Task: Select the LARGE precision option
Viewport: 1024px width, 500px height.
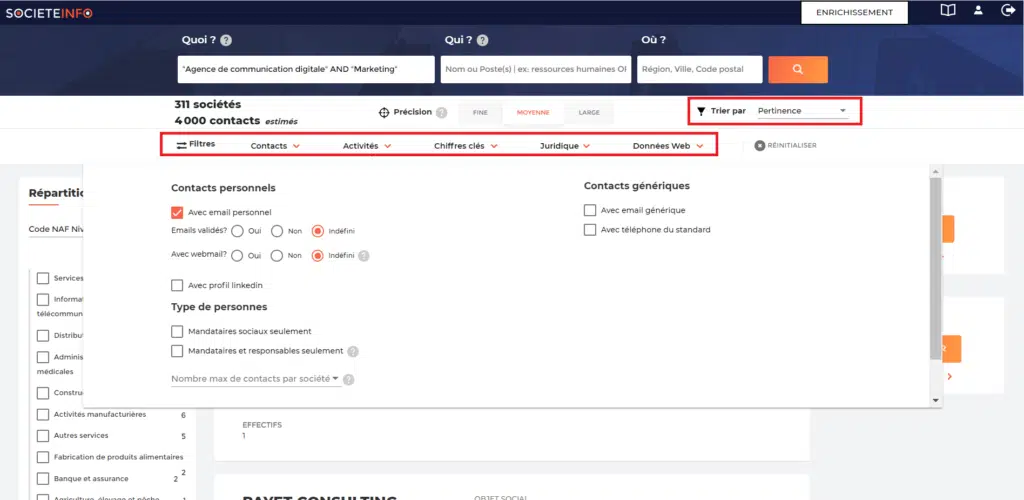Action: click(589, 113)
